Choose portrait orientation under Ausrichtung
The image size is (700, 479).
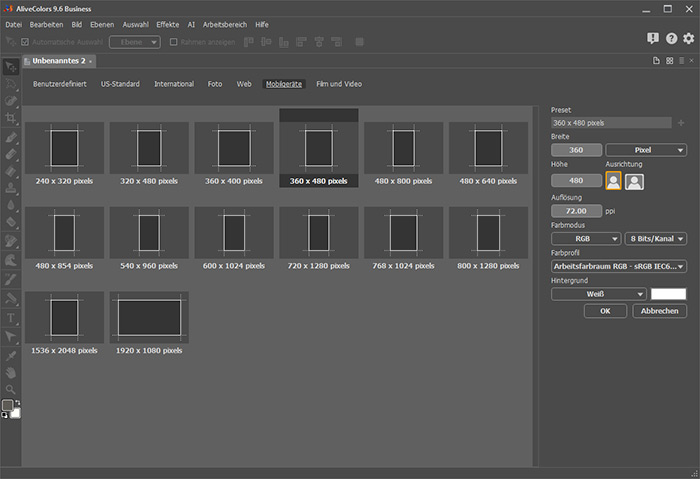[613, 181]
